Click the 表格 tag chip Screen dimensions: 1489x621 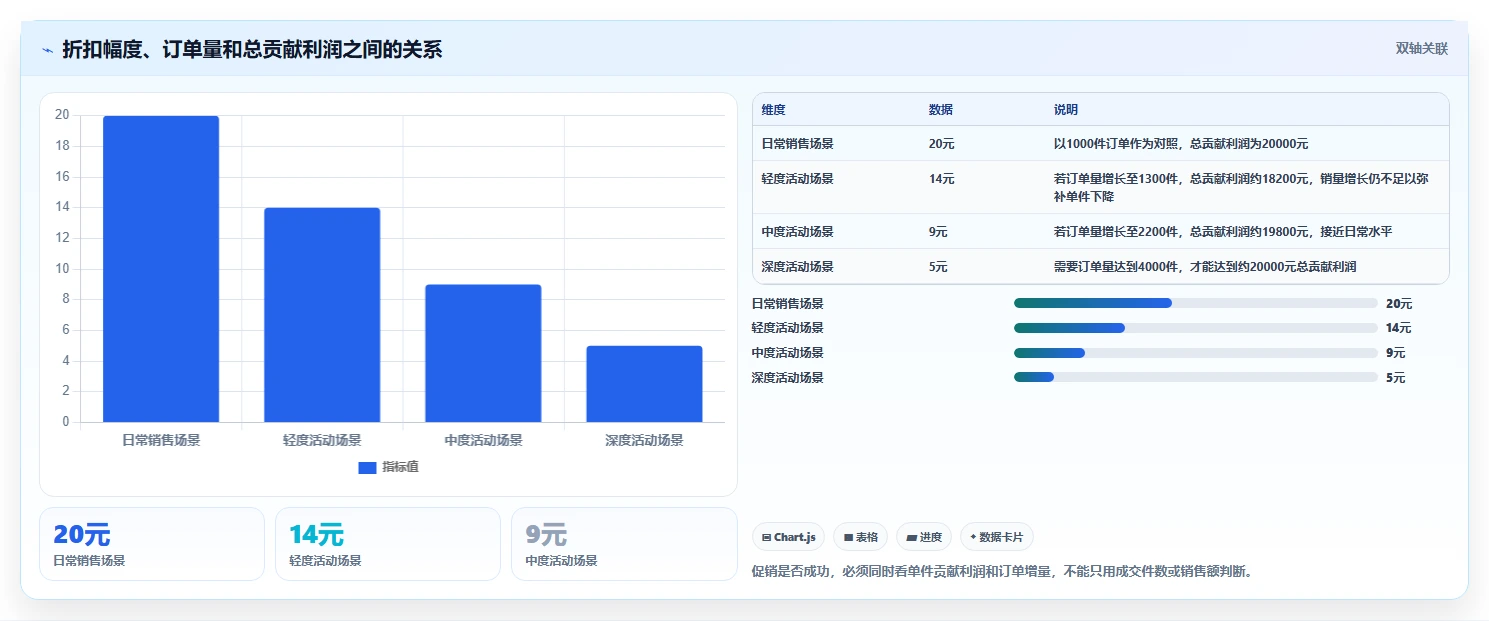pyautogui.click(x=861, y=537)
